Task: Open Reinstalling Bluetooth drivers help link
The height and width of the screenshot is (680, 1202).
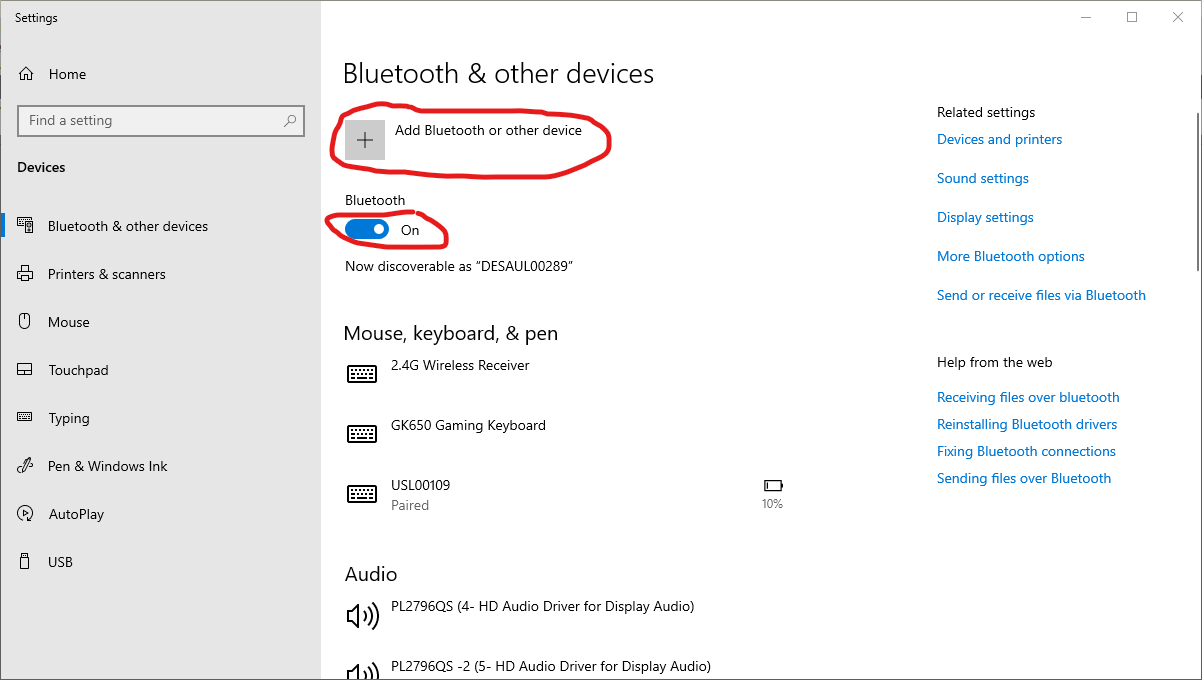Action: point(1027,424)
